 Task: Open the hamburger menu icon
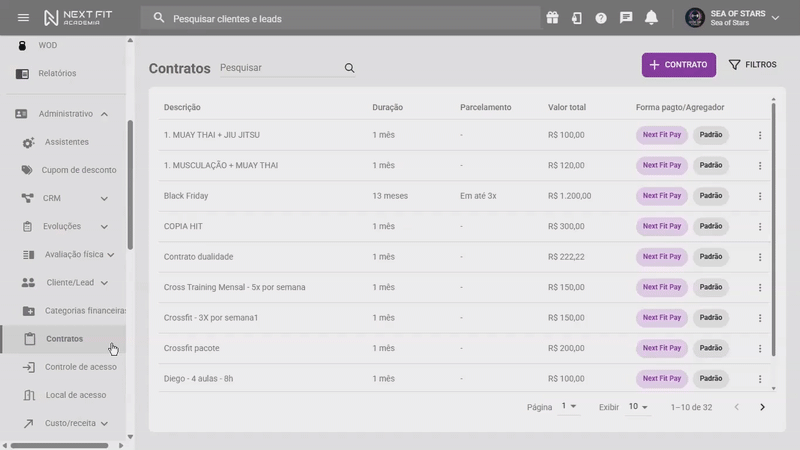pyautogui.click(x=23, y=18)
